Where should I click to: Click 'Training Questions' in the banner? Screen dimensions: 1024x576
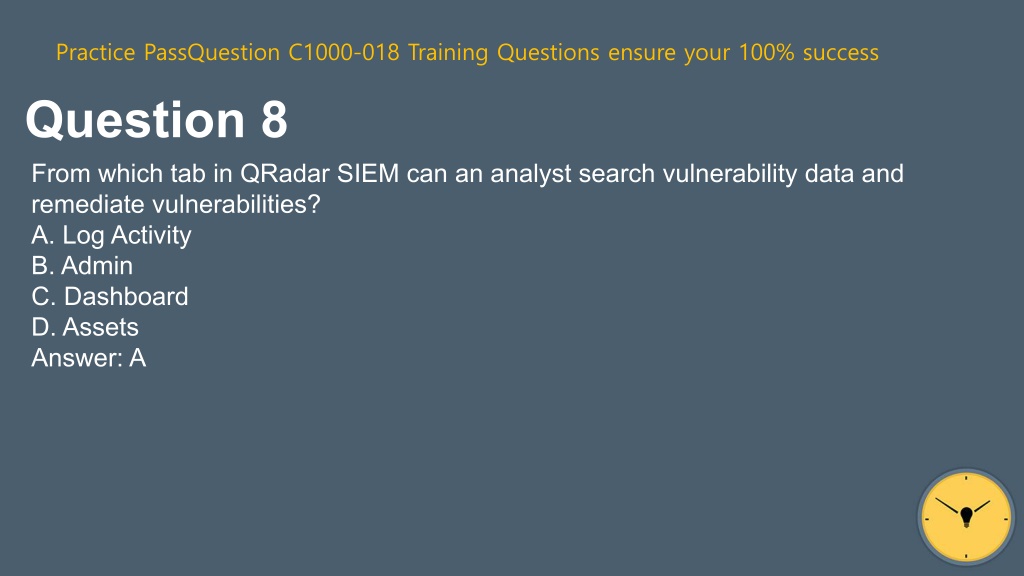pyautogui.click(x=504, y=52)
